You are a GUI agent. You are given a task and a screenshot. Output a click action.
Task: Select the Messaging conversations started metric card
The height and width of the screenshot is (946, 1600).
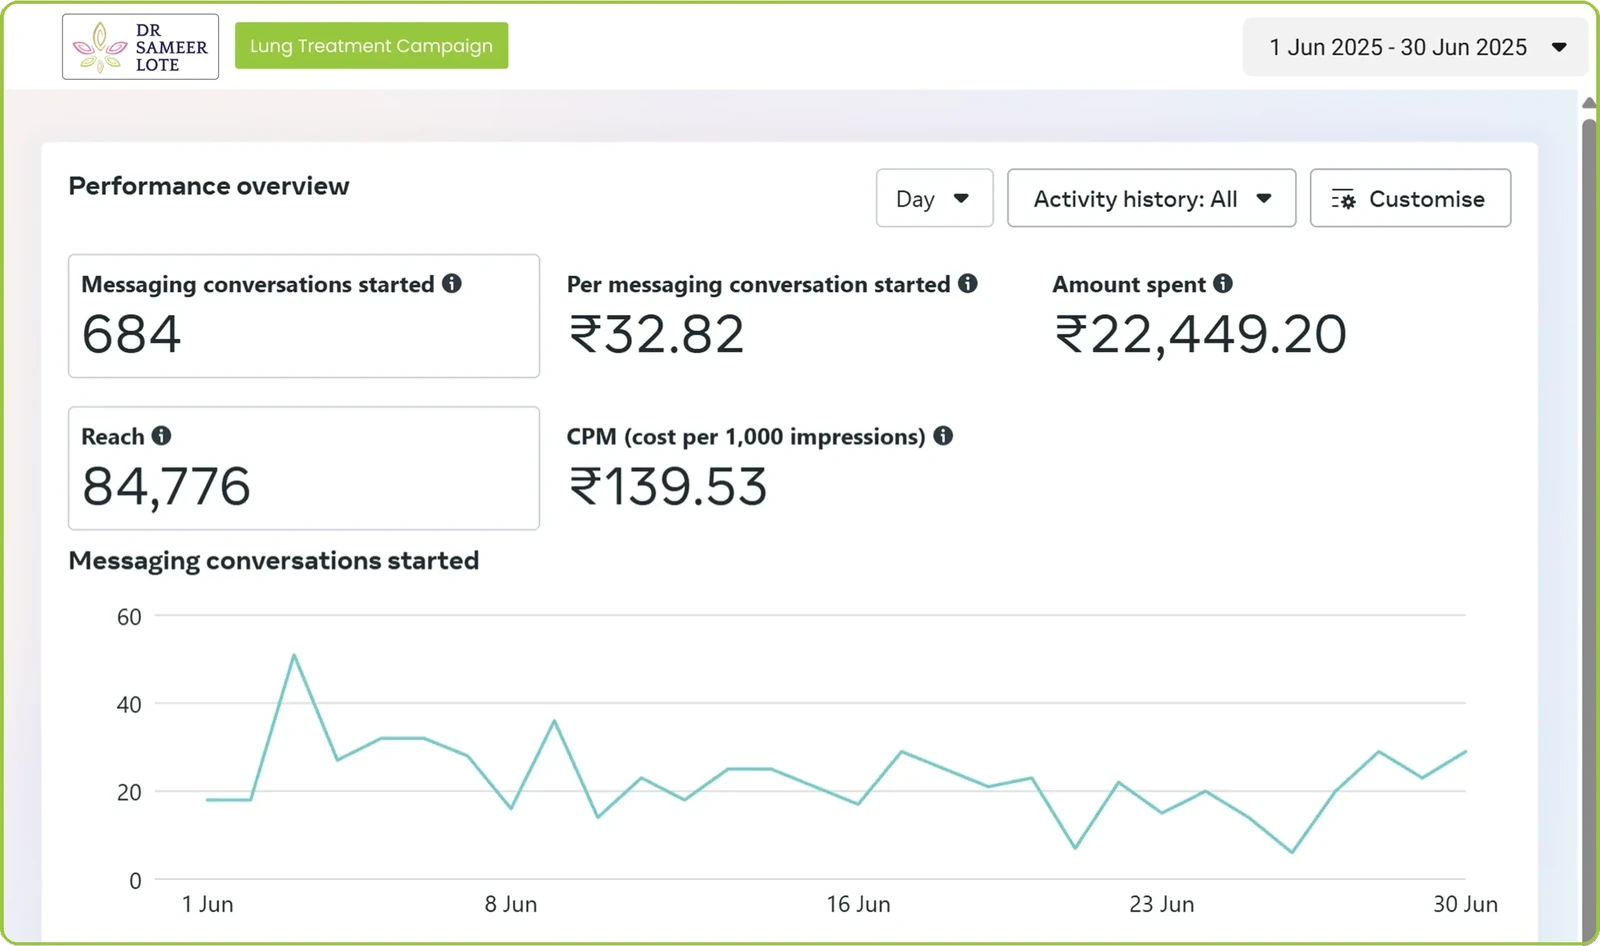tap(304, 316)
